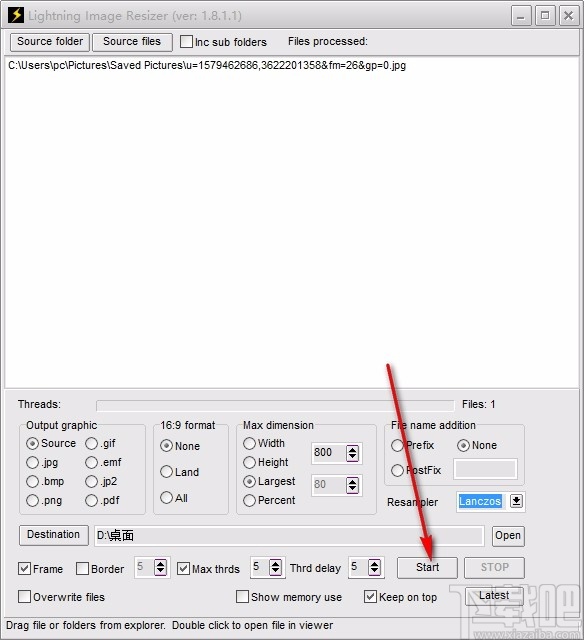
Task: Enable the Border checkbox
Action: pos(82,569)
